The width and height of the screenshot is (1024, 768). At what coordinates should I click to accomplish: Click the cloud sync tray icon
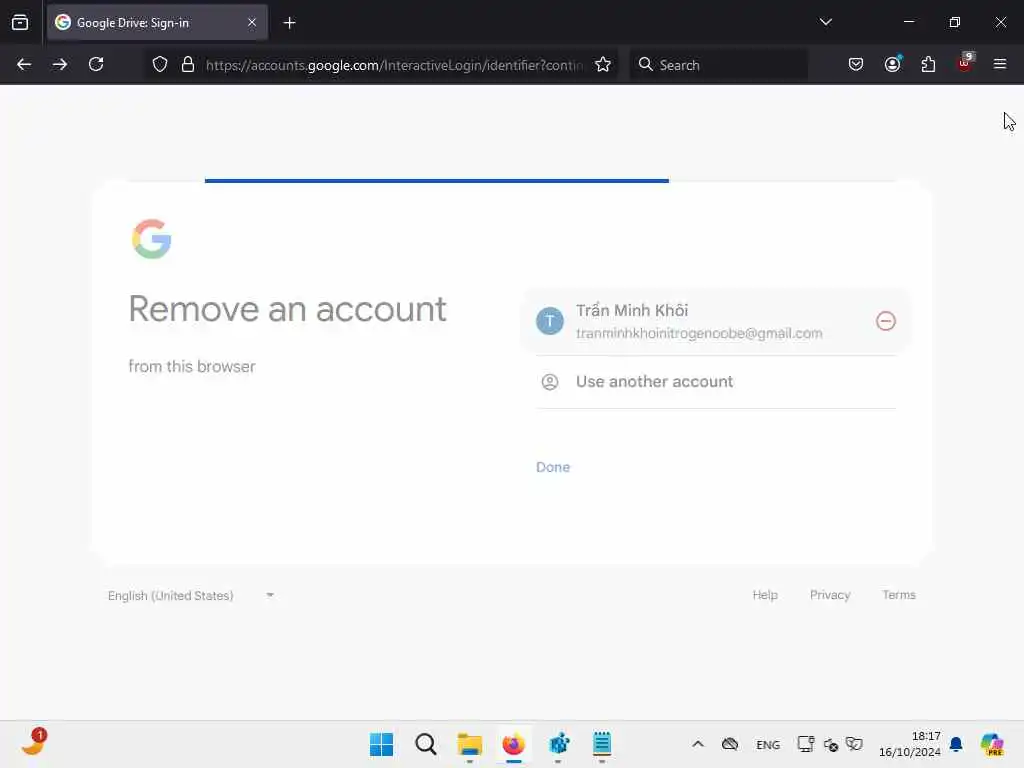[729, 744]
